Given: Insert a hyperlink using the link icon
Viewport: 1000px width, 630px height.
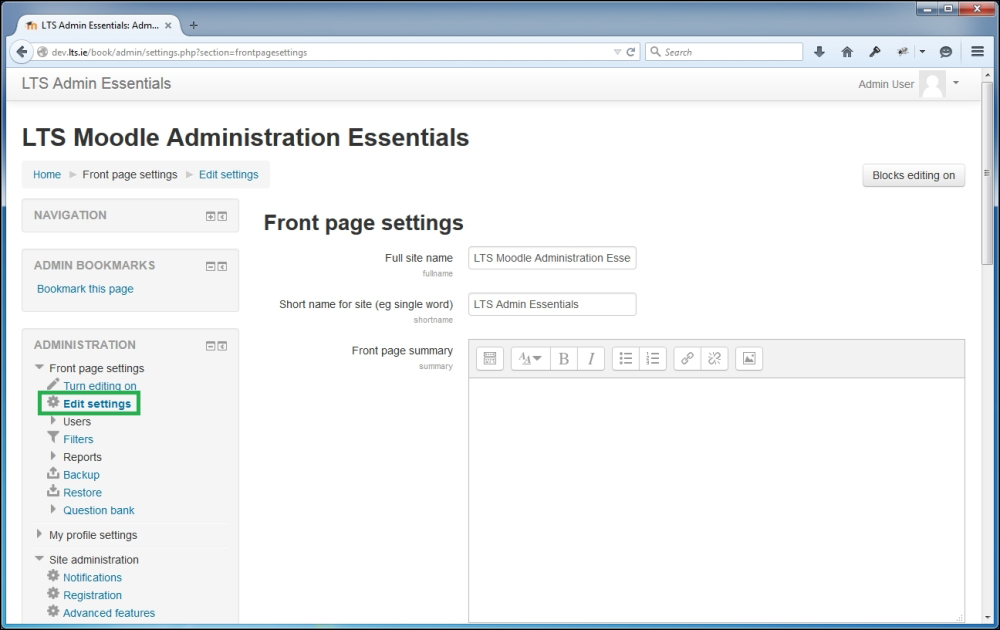Looking at the screenshot, I should (687, 358).
